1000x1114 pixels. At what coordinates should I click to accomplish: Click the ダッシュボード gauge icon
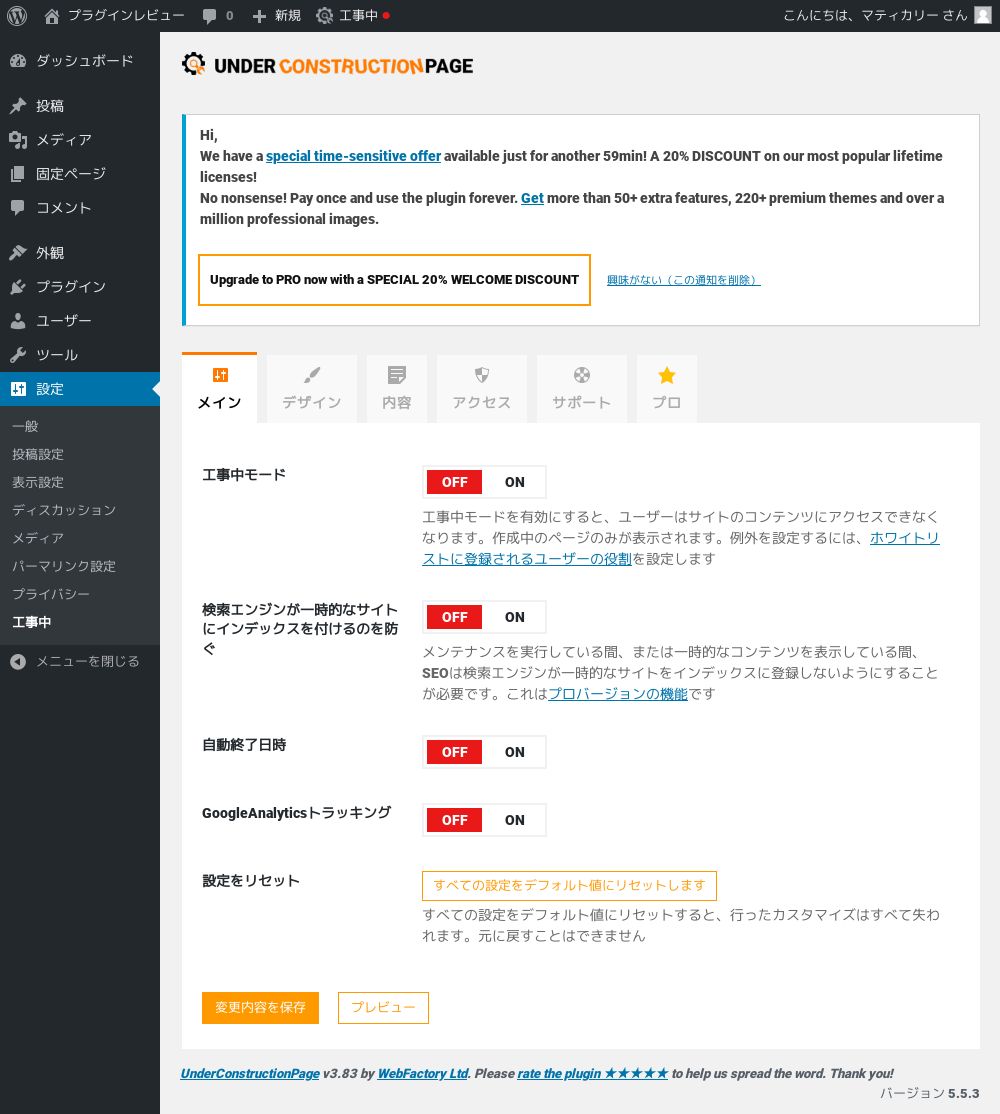[x=18, y=61]
